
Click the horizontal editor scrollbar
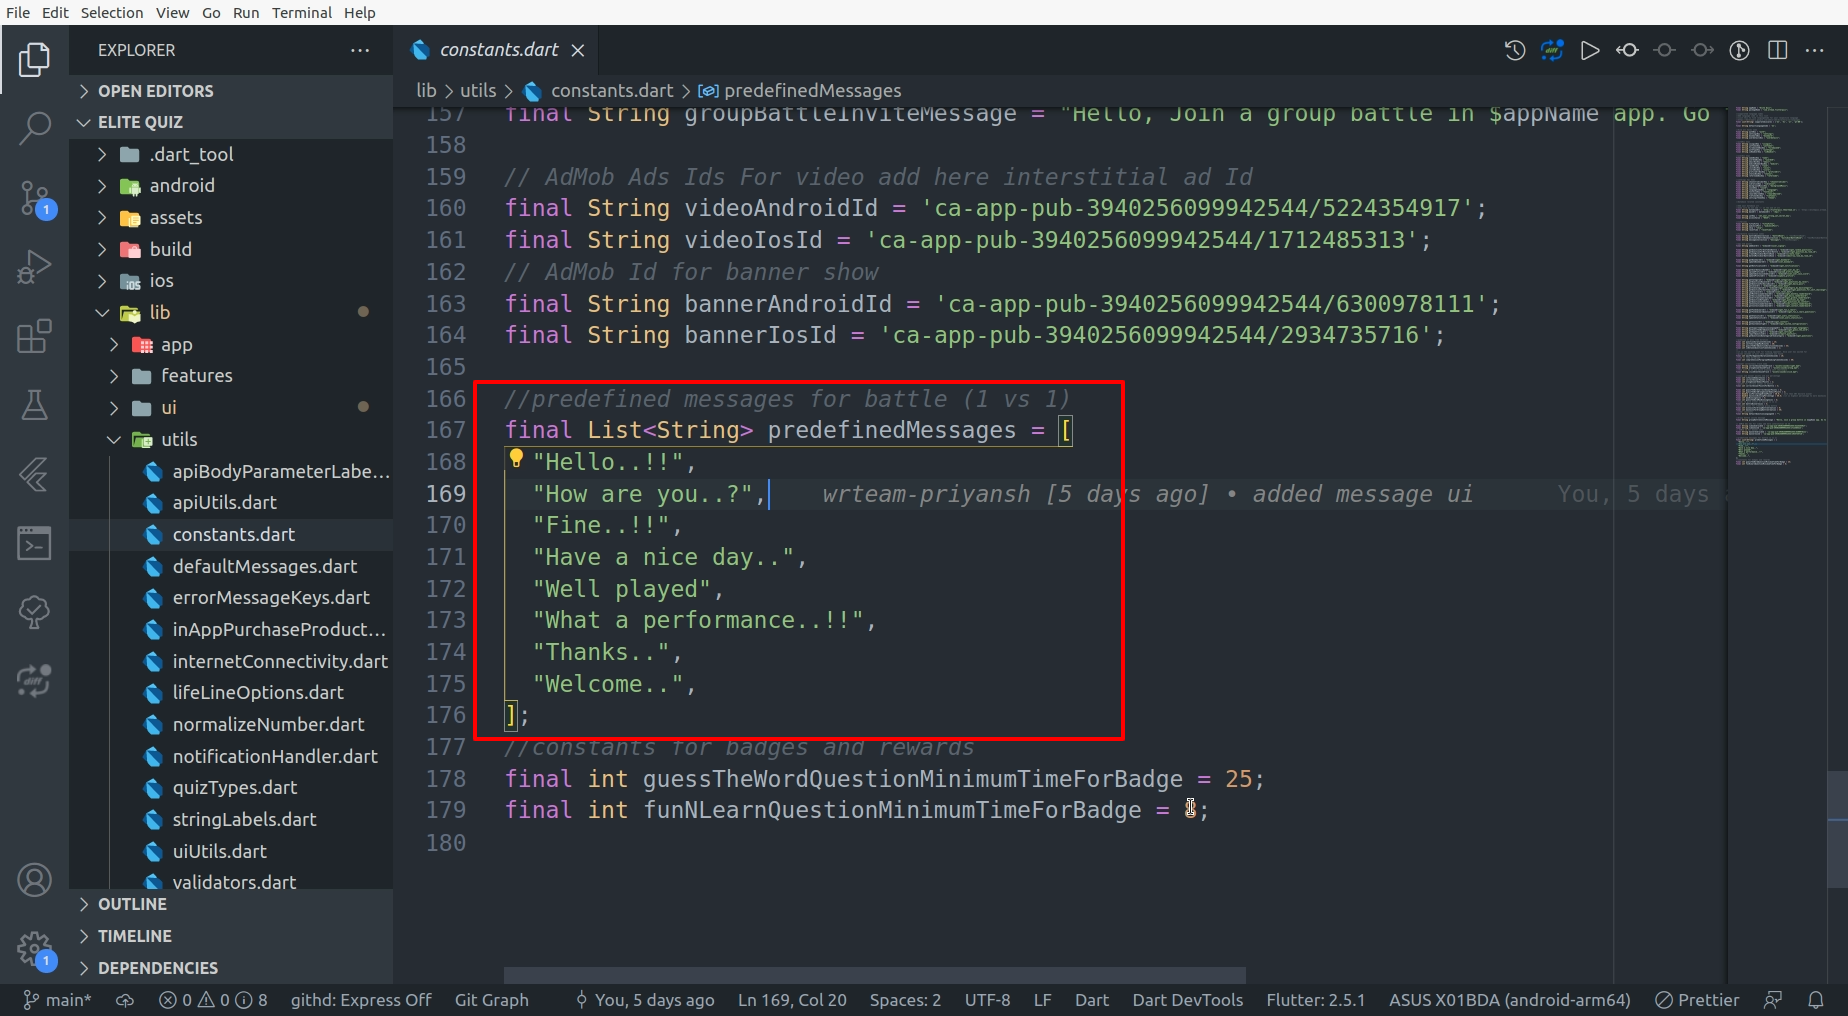(x=874, y=974)
